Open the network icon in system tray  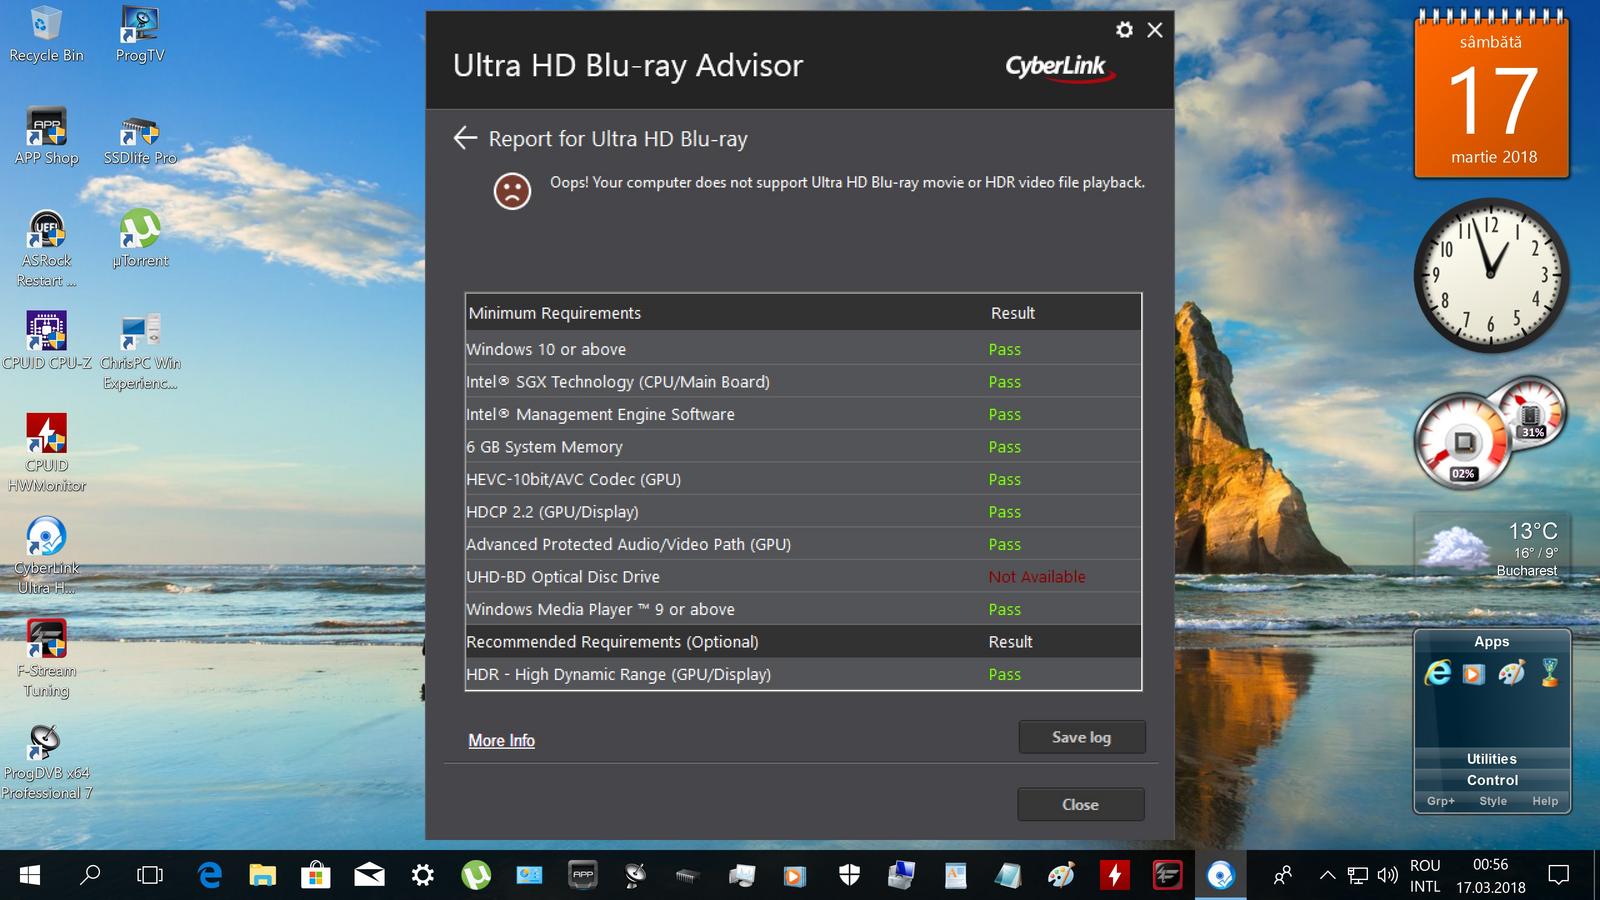click(x=1357, y=876)
